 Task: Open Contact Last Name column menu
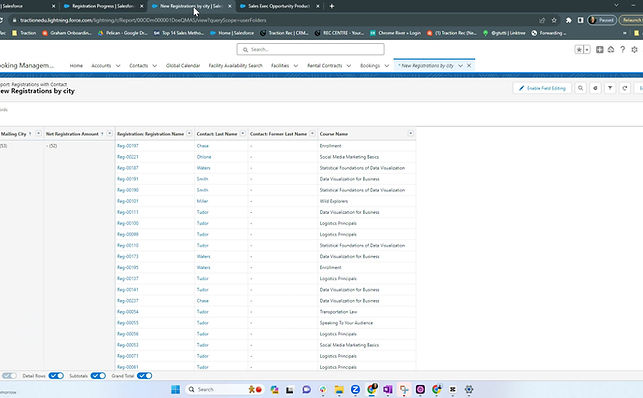[x=243, y=133]
